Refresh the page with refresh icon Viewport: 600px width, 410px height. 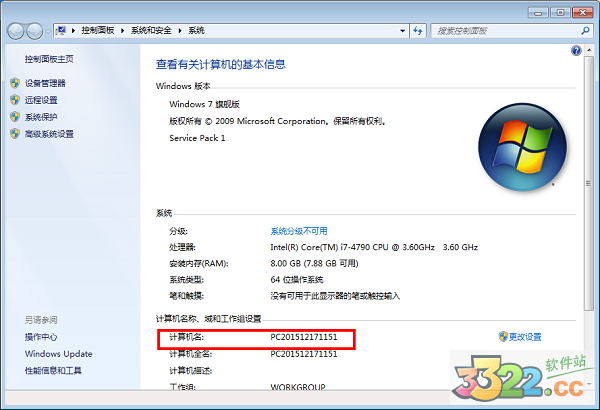(418, 31)
